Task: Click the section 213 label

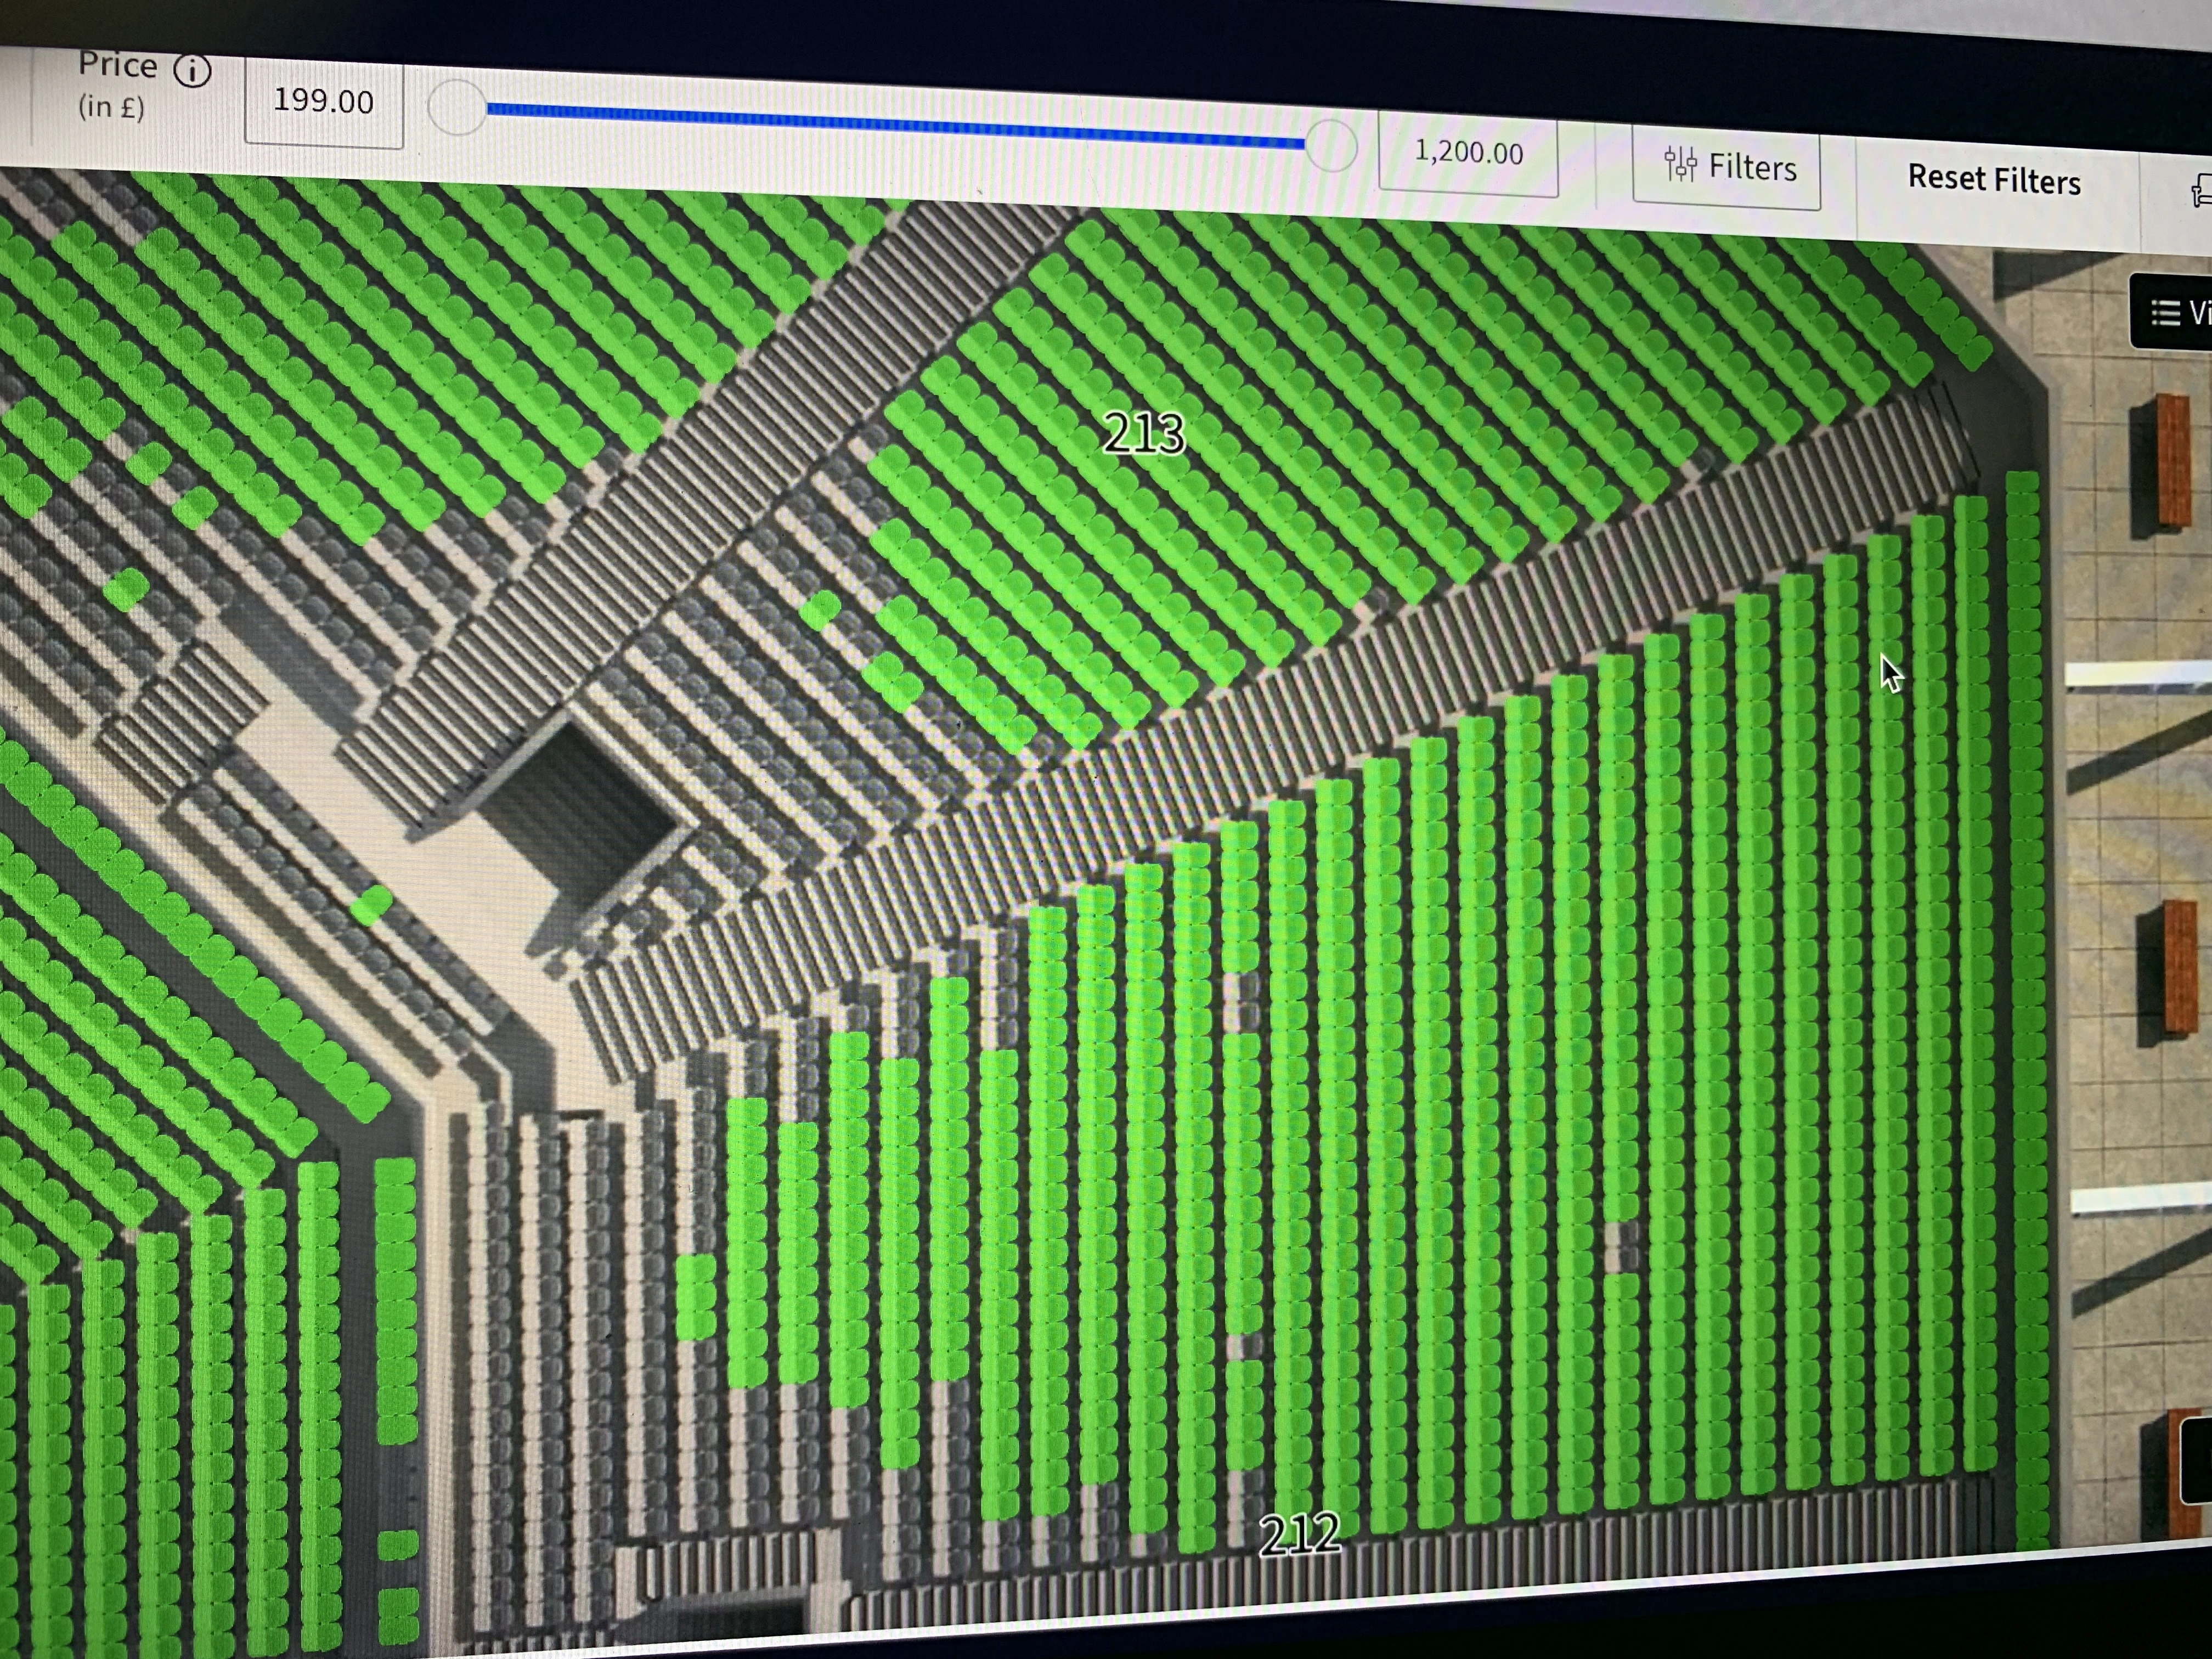Action: (x=1143, y=434)
